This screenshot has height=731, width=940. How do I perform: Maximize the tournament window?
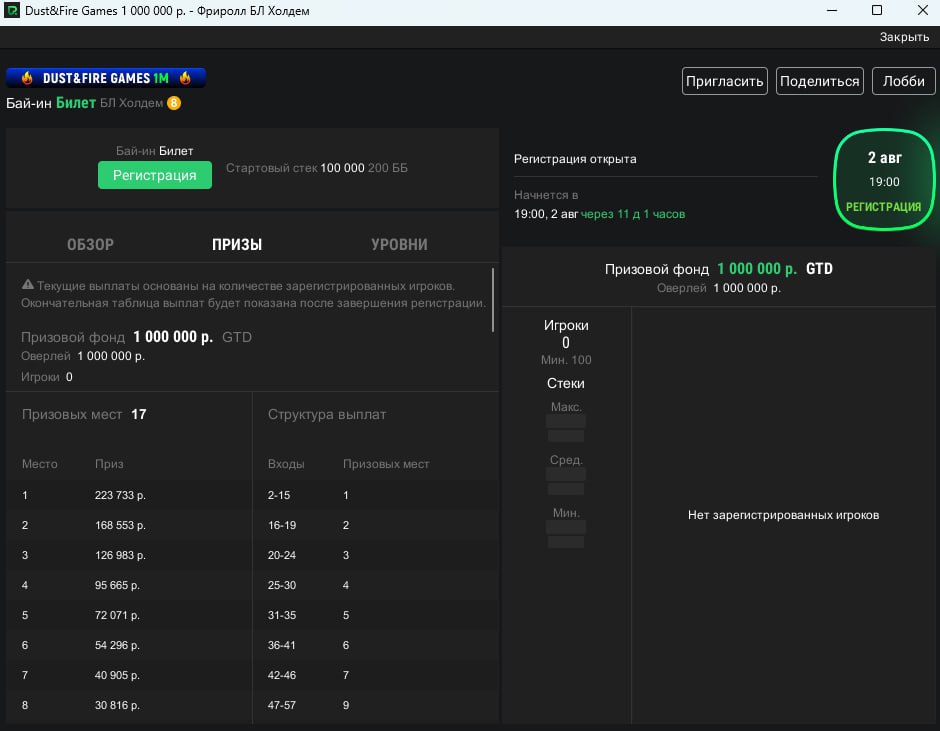877,10
